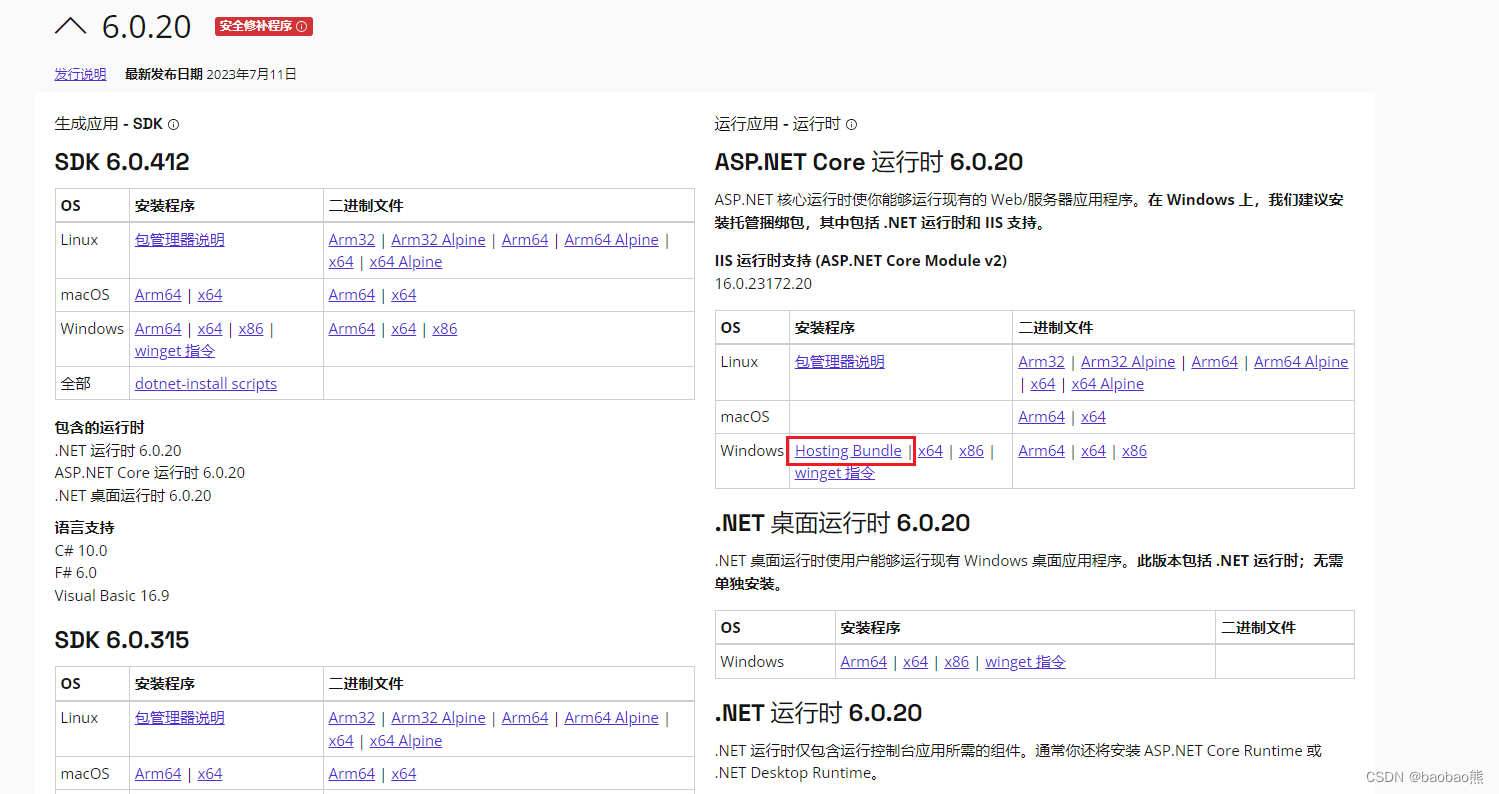Download x86 installer for .NET 桌面运行时
1499x794 pixels.
click(x=957, y=662)
